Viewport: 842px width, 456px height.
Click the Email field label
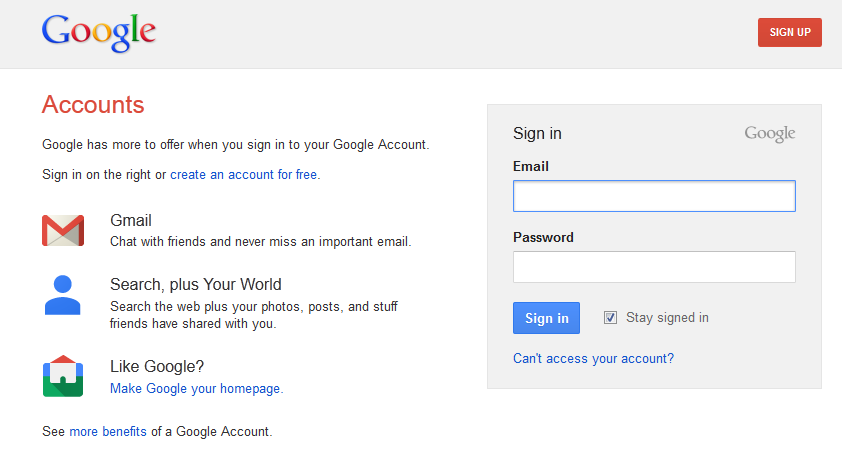pos(531,167)
